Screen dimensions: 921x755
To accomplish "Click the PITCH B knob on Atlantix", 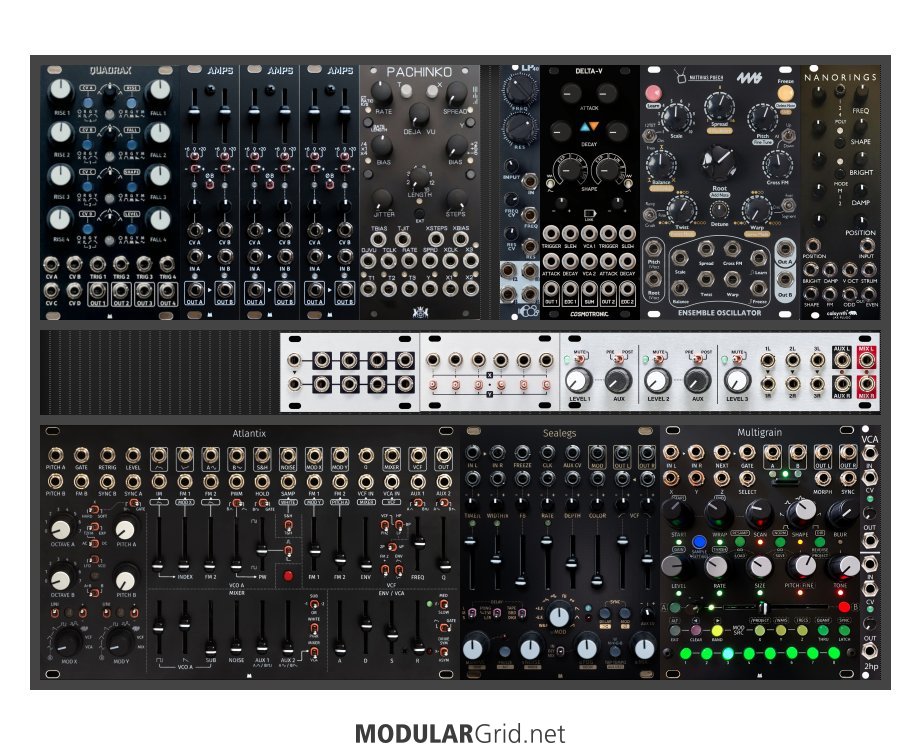I will (125, 580).
